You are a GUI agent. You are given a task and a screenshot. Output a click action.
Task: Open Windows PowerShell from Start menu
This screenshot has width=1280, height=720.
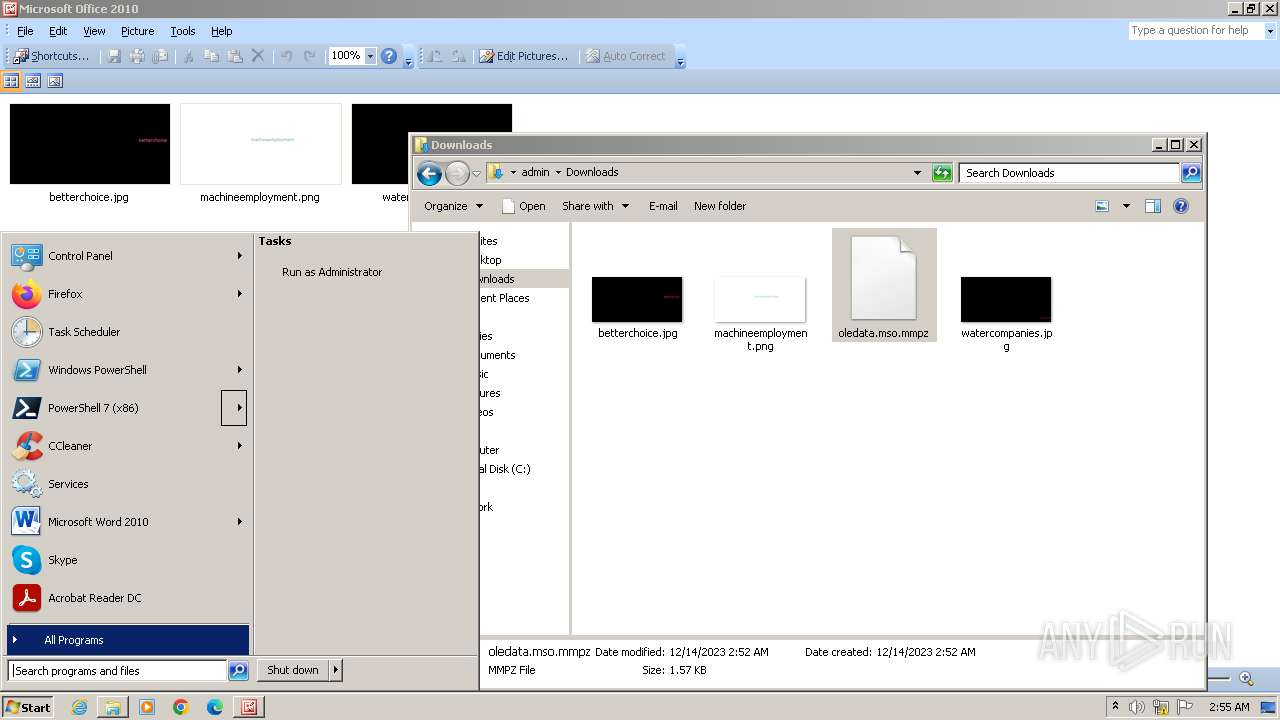point(127,370)
